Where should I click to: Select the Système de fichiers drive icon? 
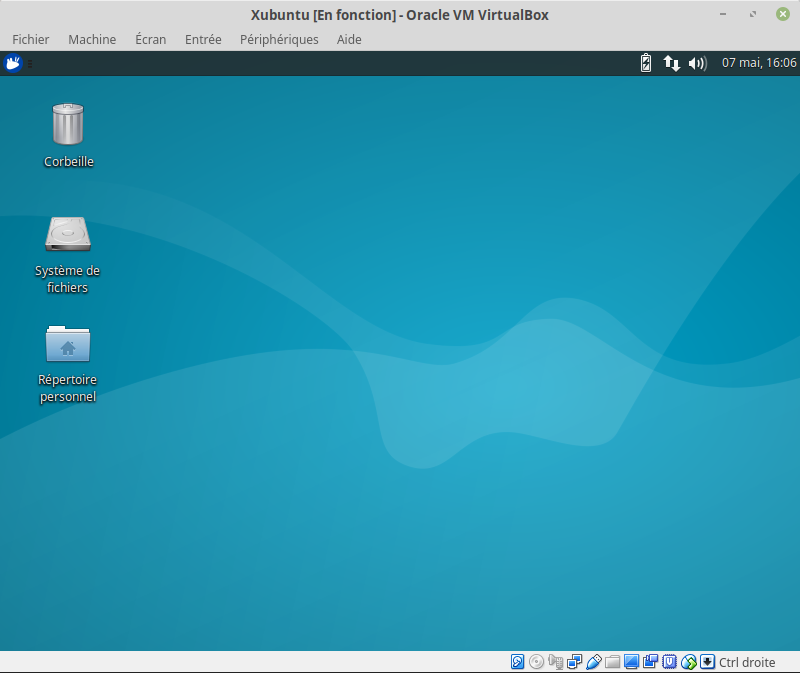click(68, 234)
